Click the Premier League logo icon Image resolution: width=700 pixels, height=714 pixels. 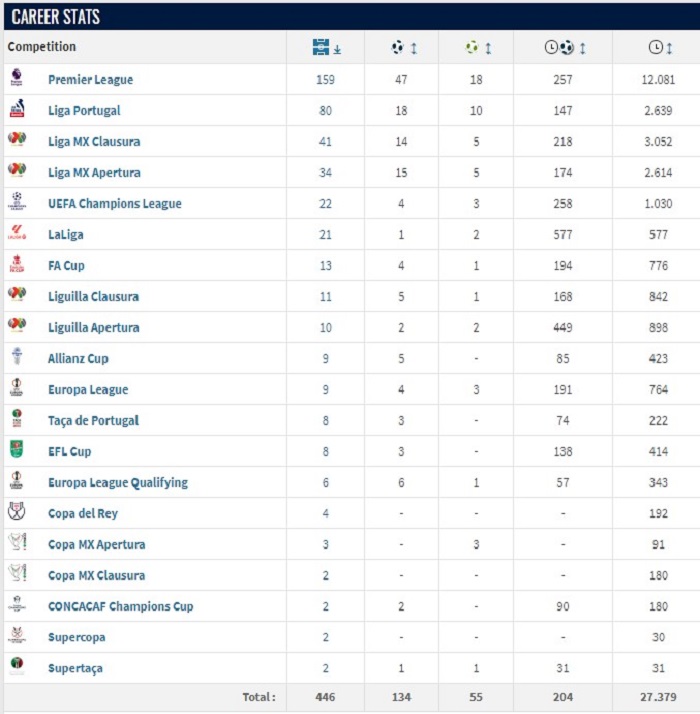coord(17,77)
